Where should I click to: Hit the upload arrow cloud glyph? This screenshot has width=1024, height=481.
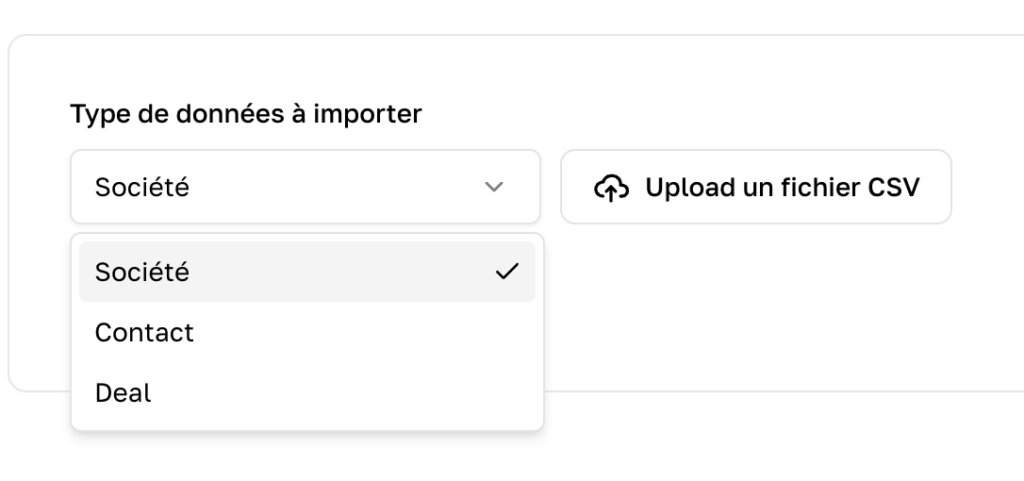(x=611, y=187)
